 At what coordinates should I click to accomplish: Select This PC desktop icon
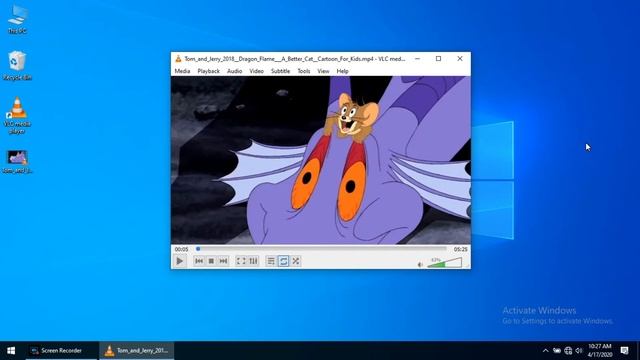(17, 19)
